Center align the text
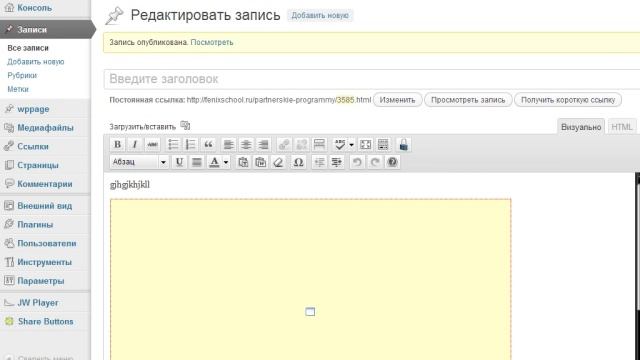The width and height of the screenshot is (640, 360). (246, 144)
